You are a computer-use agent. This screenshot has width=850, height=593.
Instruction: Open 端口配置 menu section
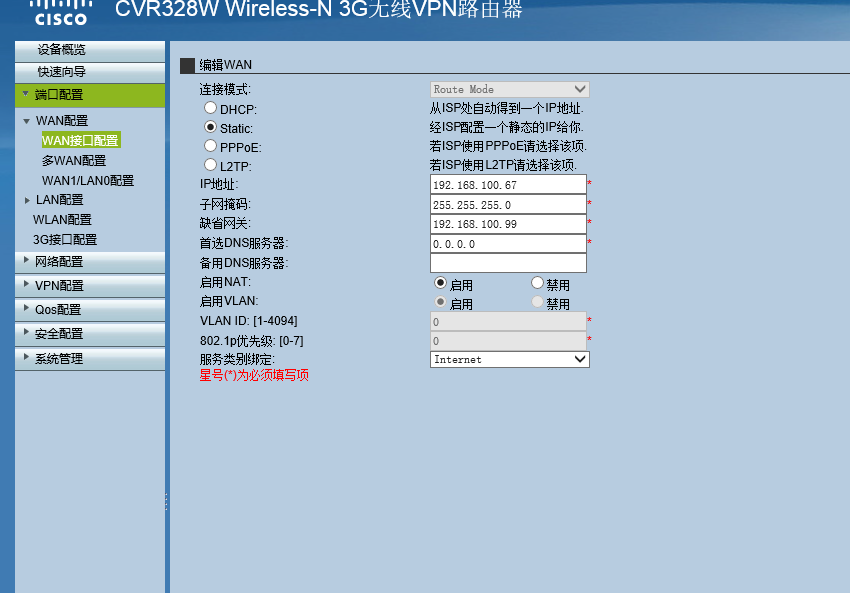coord(90,95)
